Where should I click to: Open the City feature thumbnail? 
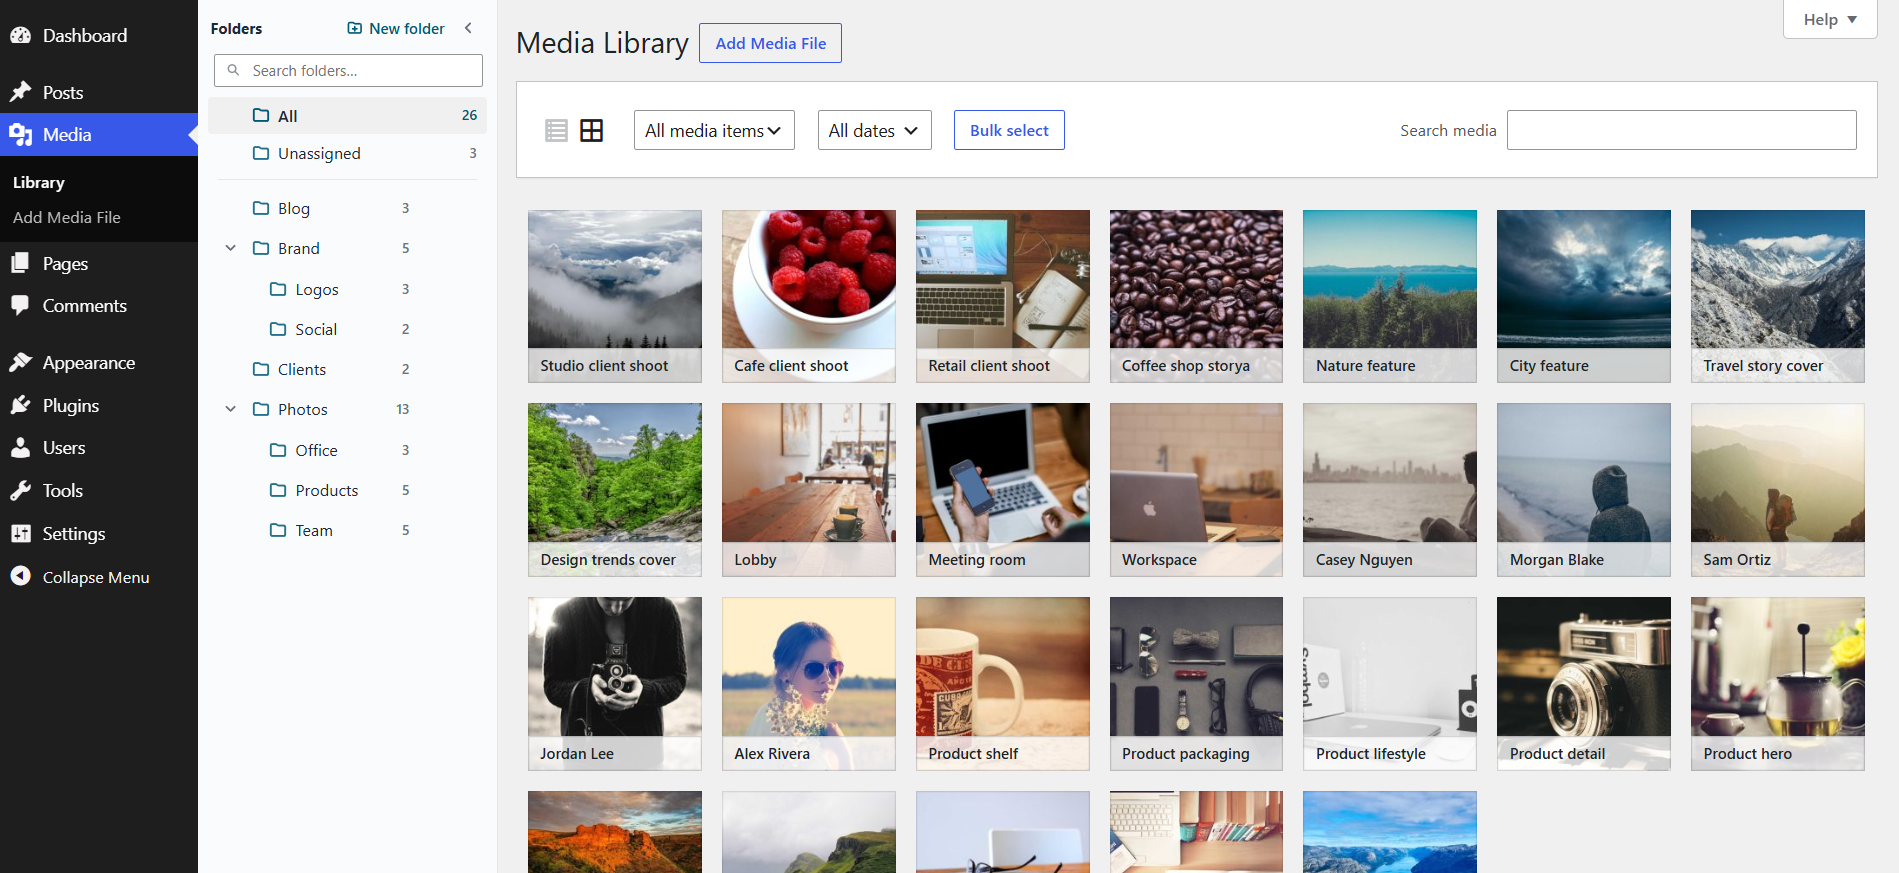1584,296
